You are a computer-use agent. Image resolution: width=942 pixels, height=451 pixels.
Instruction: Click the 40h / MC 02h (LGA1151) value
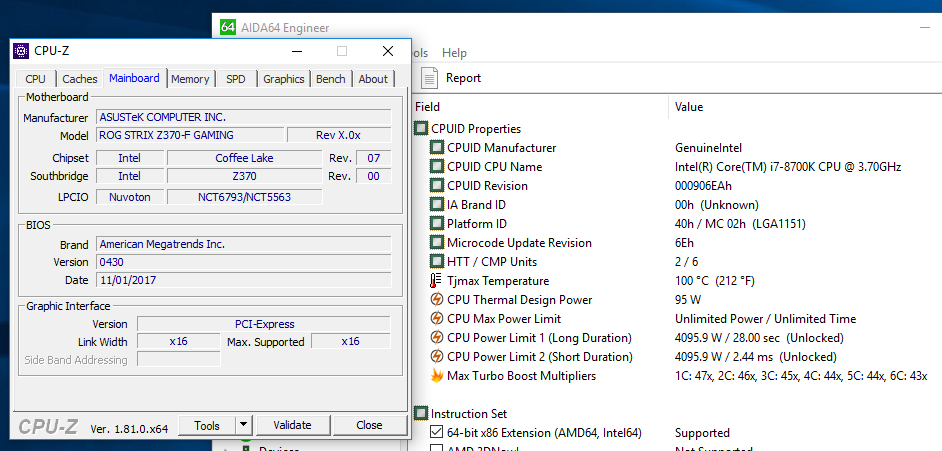[x=740, y=224]
